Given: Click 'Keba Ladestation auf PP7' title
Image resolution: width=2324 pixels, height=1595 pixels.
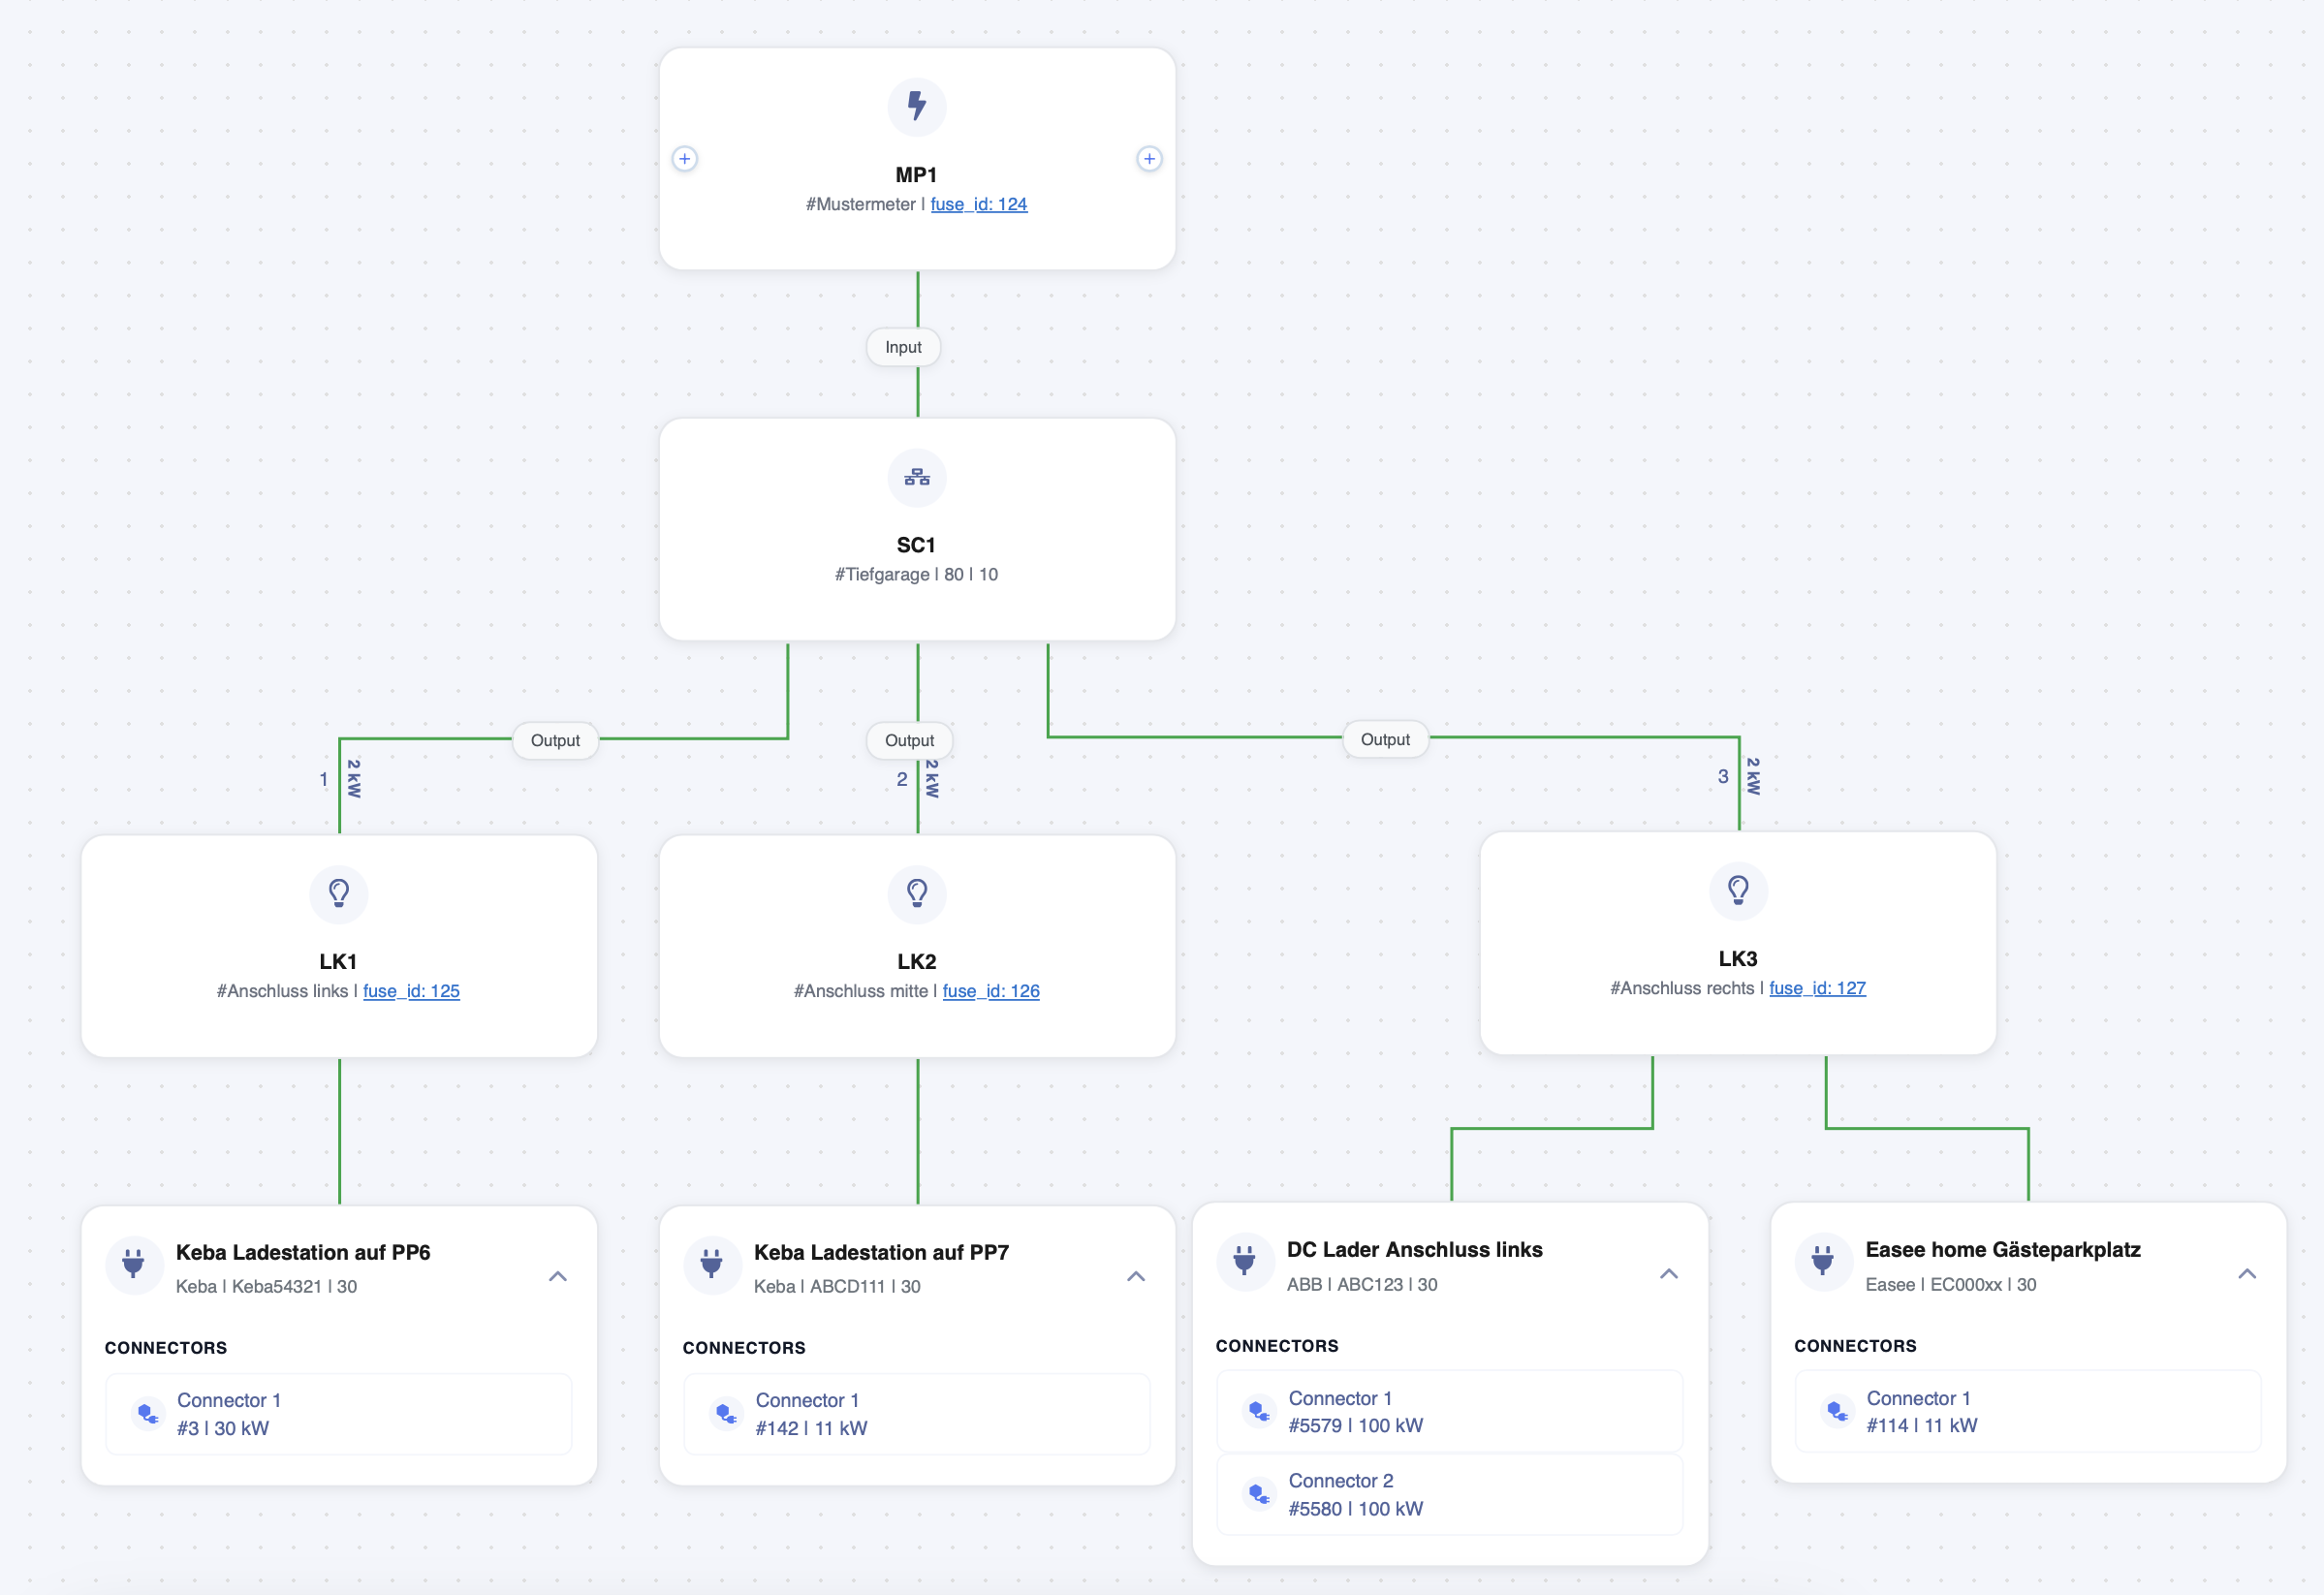Looking at the screenshot, I should pyautogui.click(x=881, y=1252).
